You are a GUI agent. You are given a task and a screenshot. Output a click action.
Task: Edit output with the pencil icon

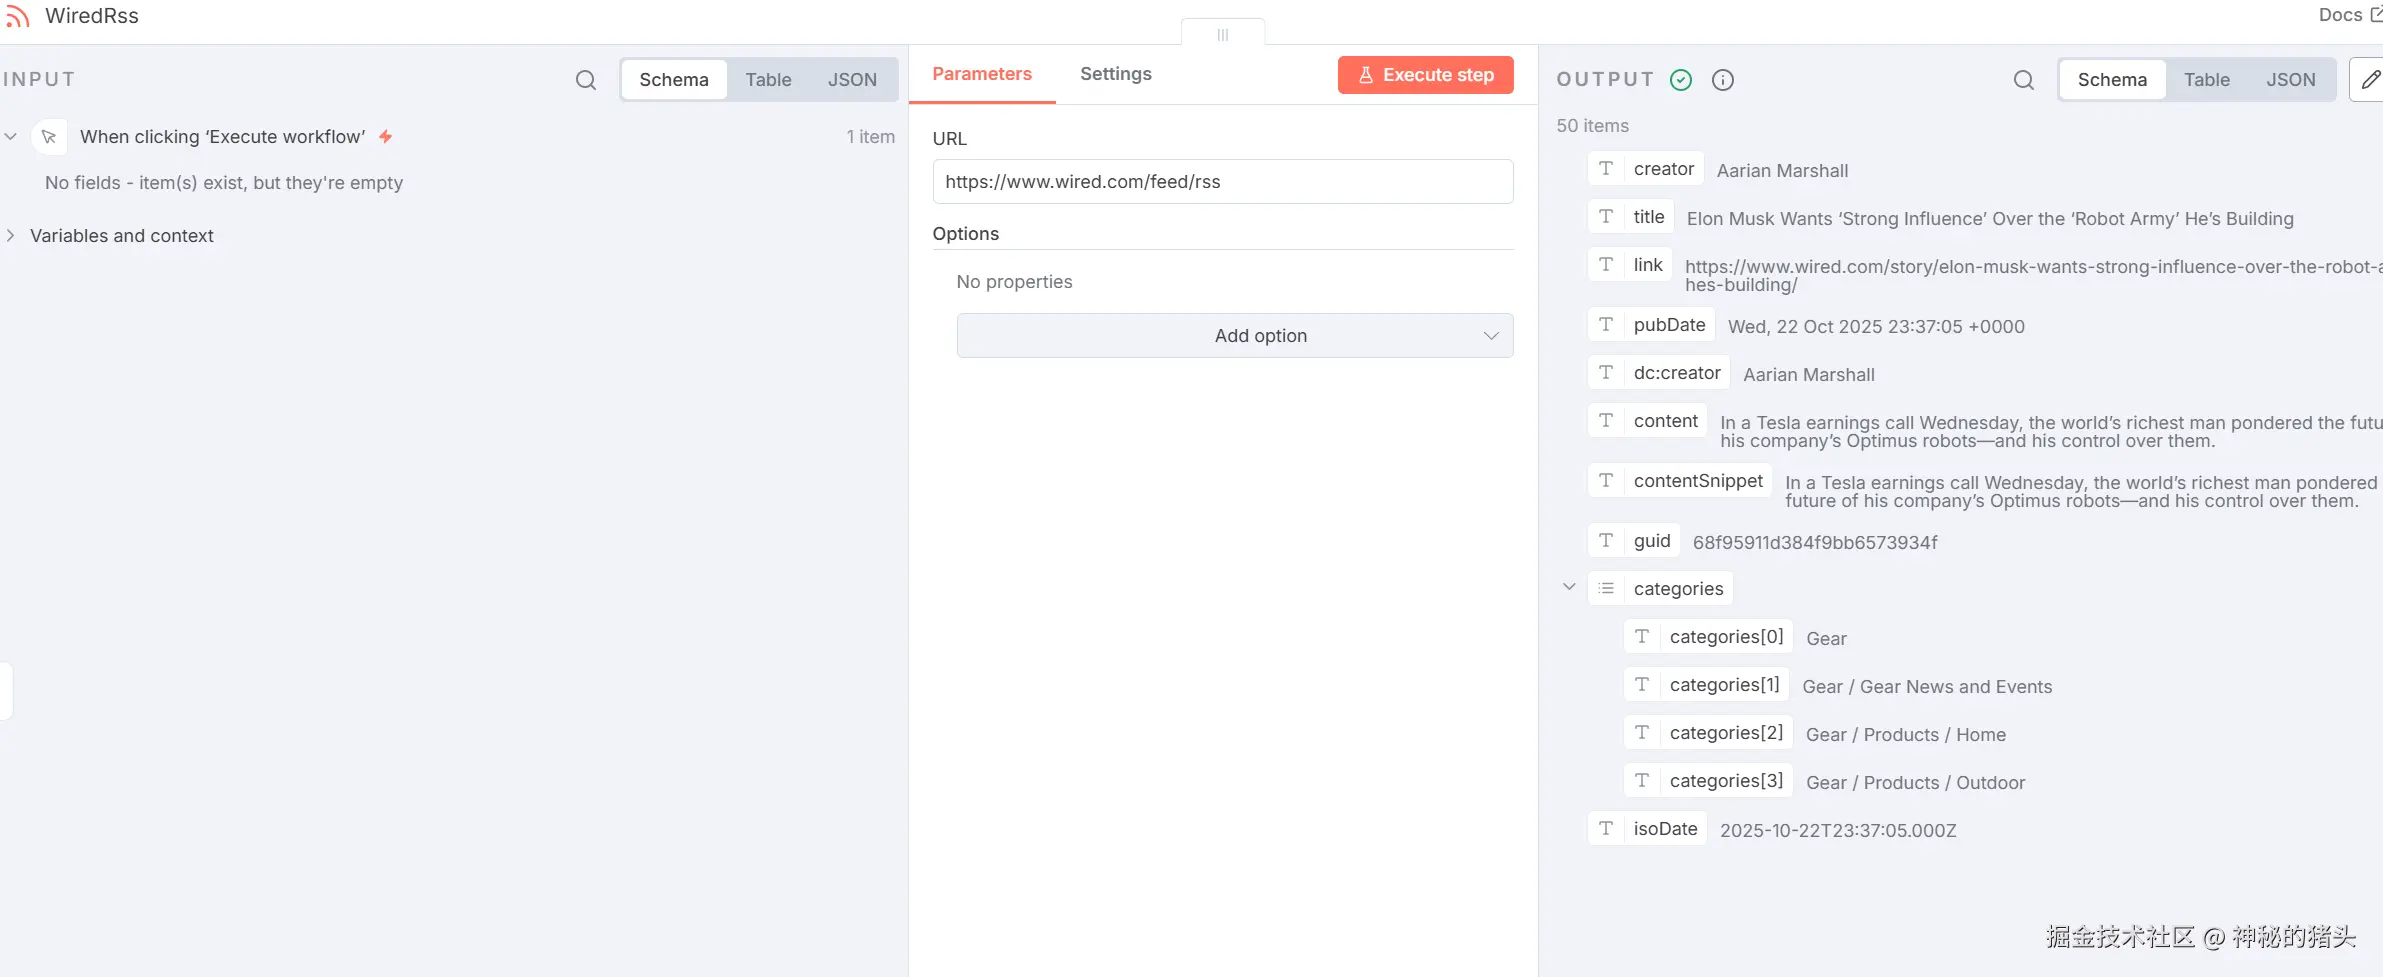2370,80
